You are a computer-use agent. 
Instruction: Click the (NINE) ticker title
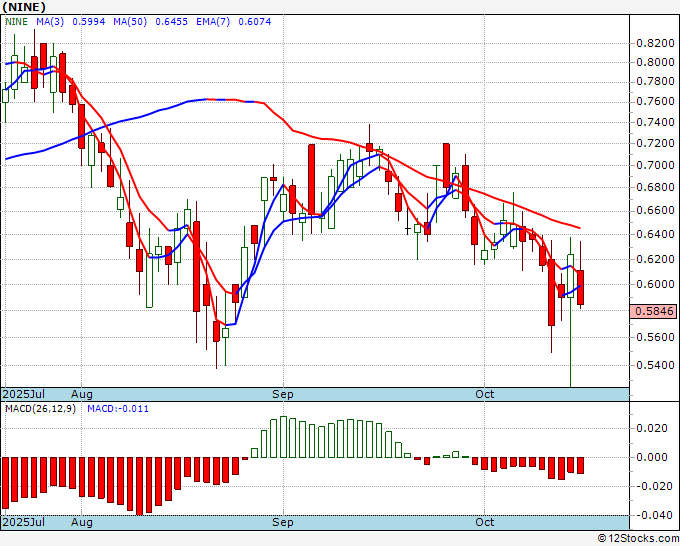point(24,7)
